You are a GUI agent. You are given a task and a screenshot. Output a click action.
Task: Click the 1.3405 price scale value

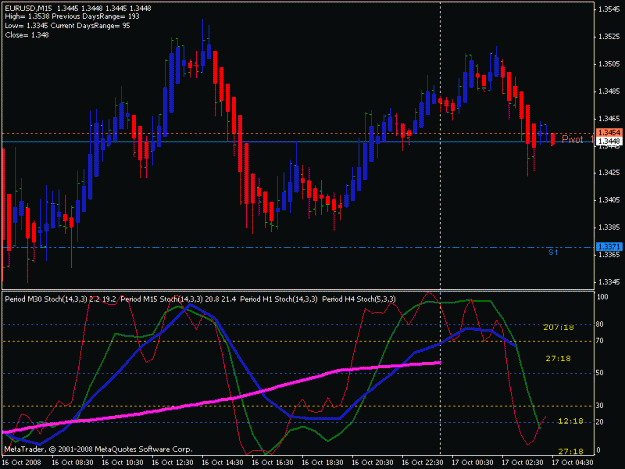(609, 200)
